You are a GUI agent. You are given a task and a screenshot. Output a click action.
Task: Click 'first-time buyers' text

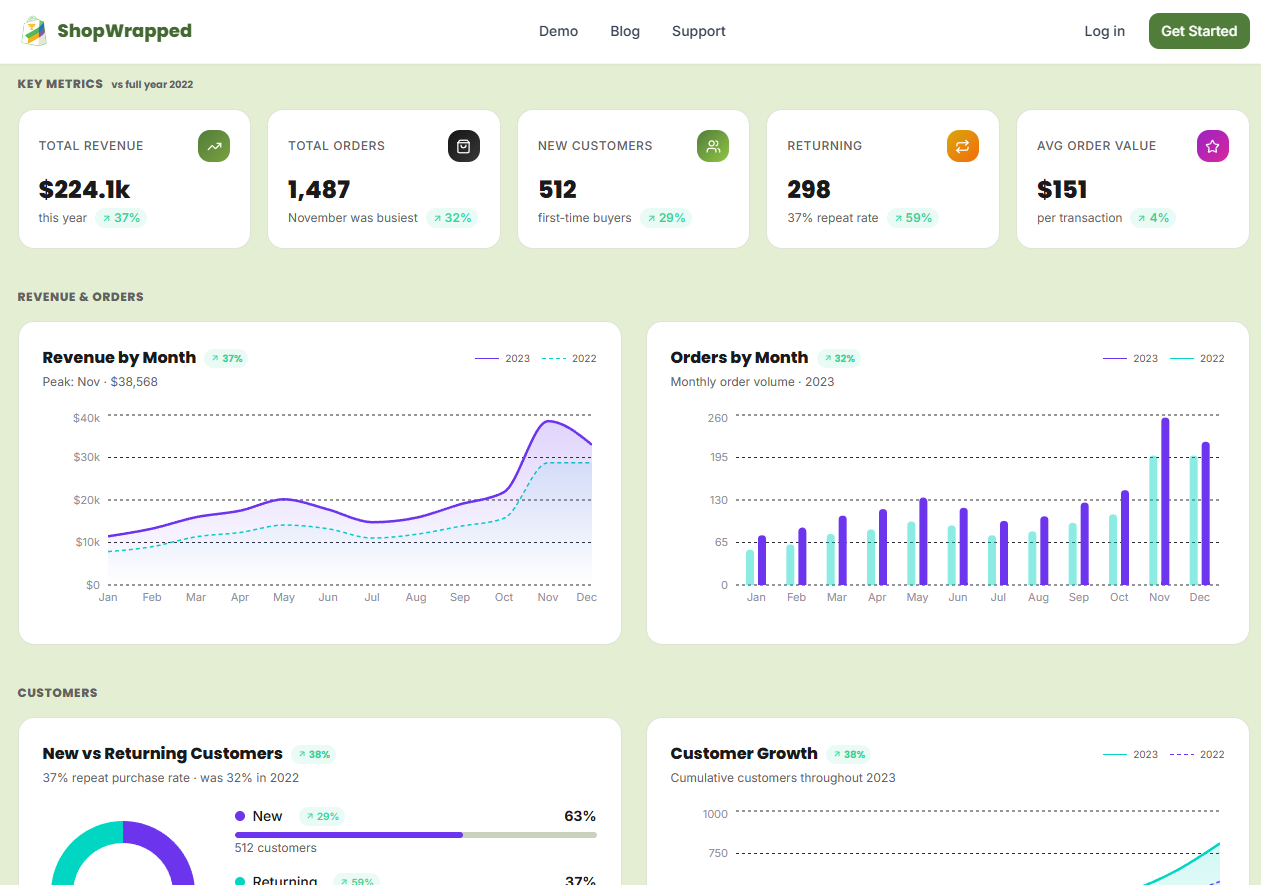tap(585, 218)
